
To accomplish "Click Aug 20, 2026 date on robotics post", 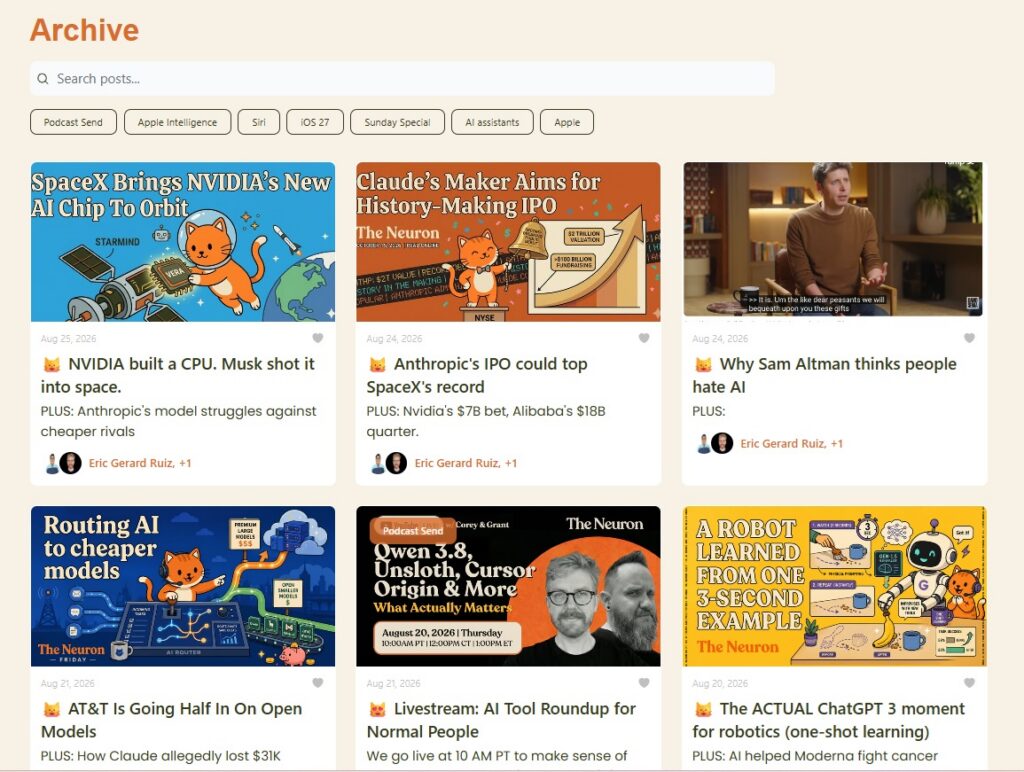I will click(720, 683).
